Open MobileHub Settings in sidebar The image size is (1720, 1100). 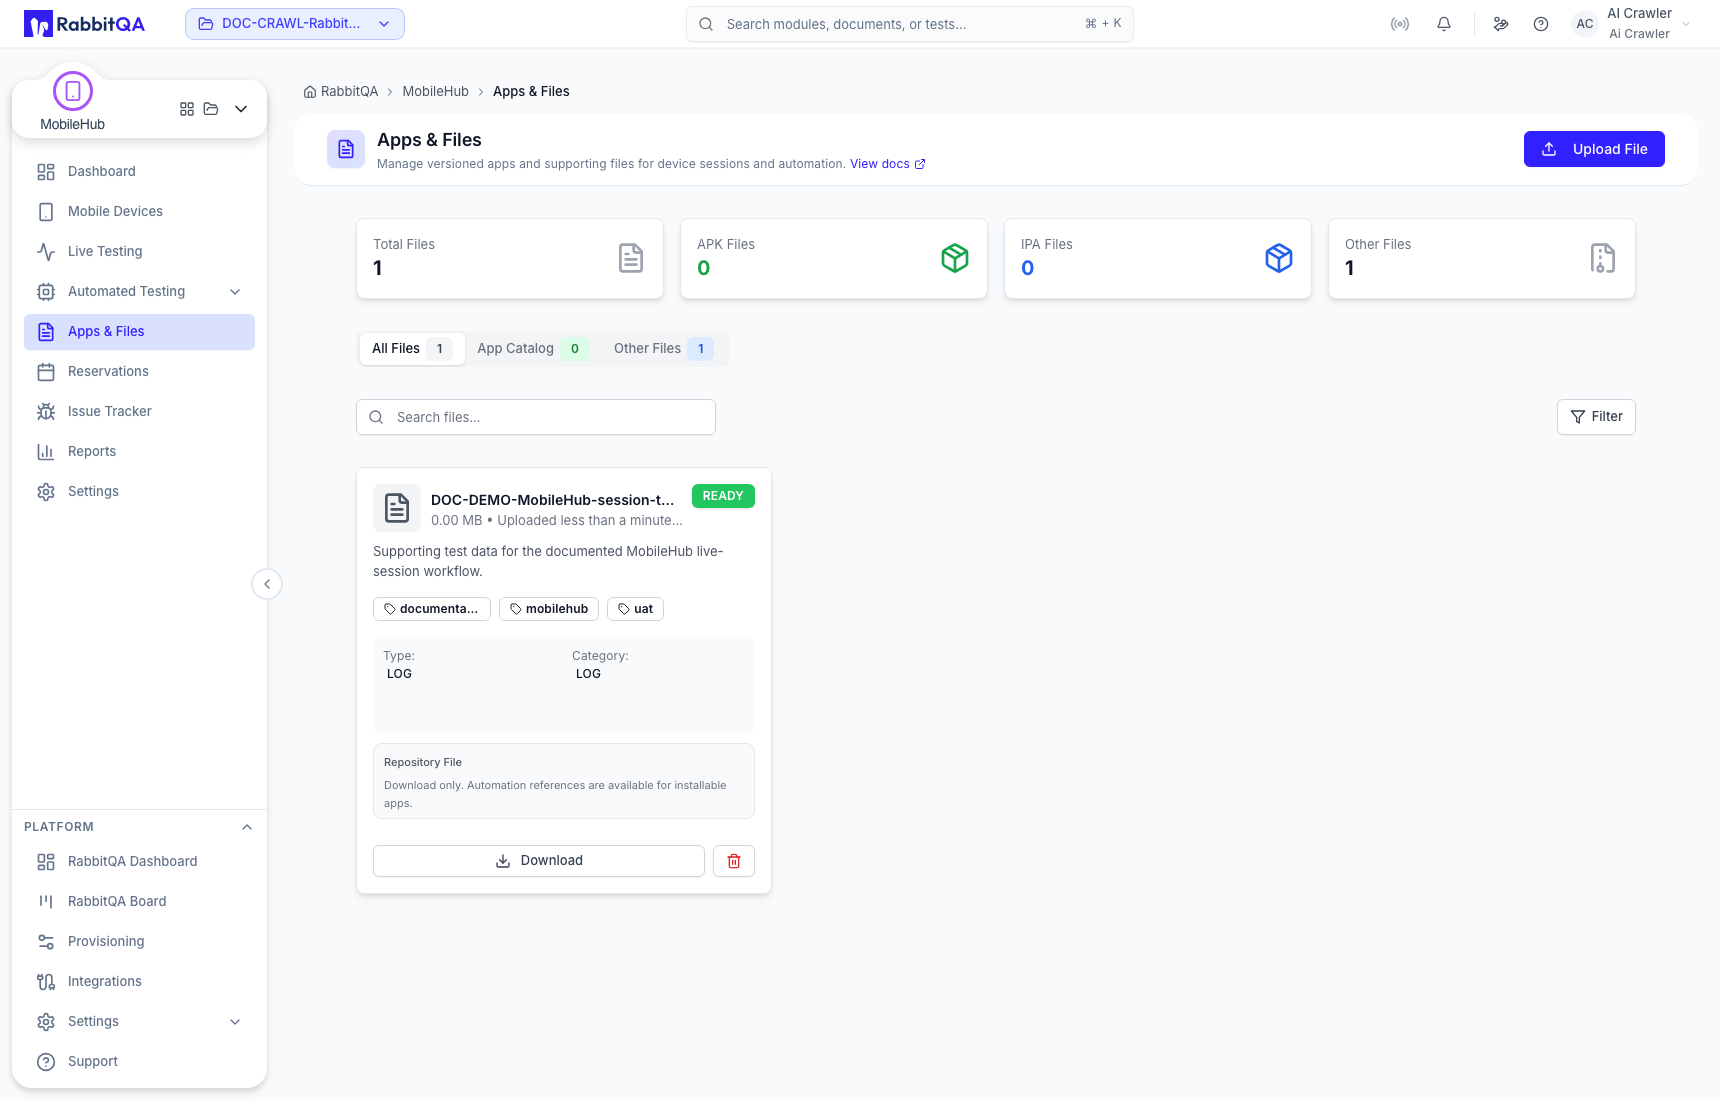139,492
